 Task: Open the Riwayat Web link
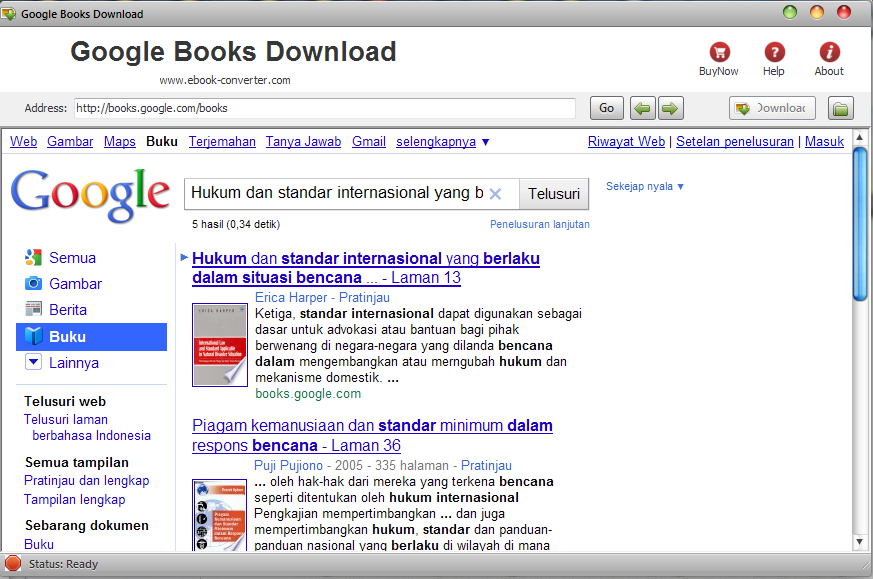[626, 141]
